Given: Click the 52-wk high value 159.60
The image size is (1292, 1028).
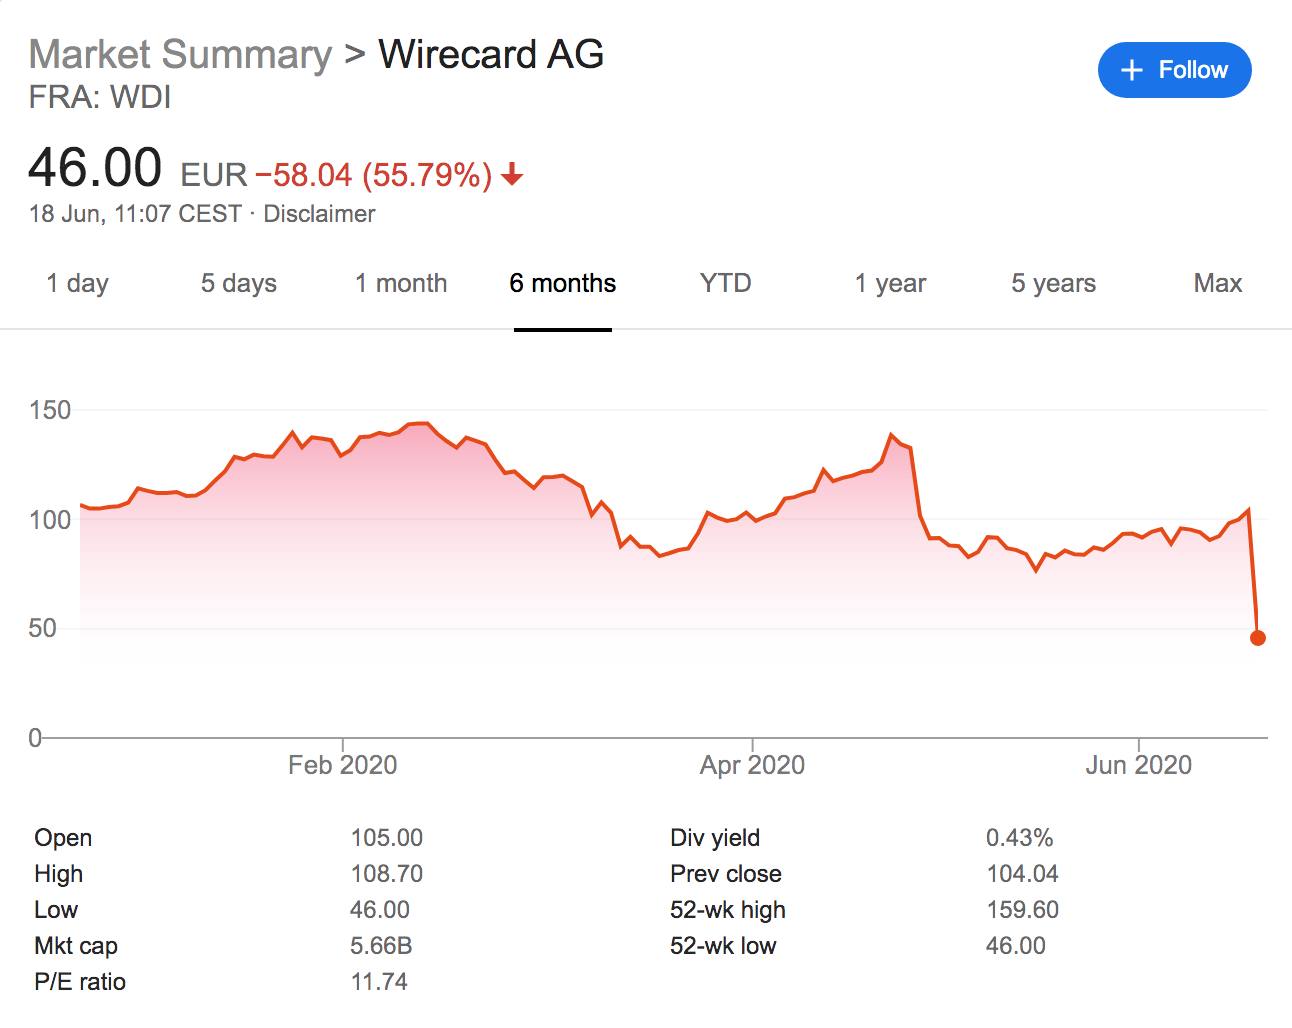Looking at the screenshot, I should tap(1022, 910).
